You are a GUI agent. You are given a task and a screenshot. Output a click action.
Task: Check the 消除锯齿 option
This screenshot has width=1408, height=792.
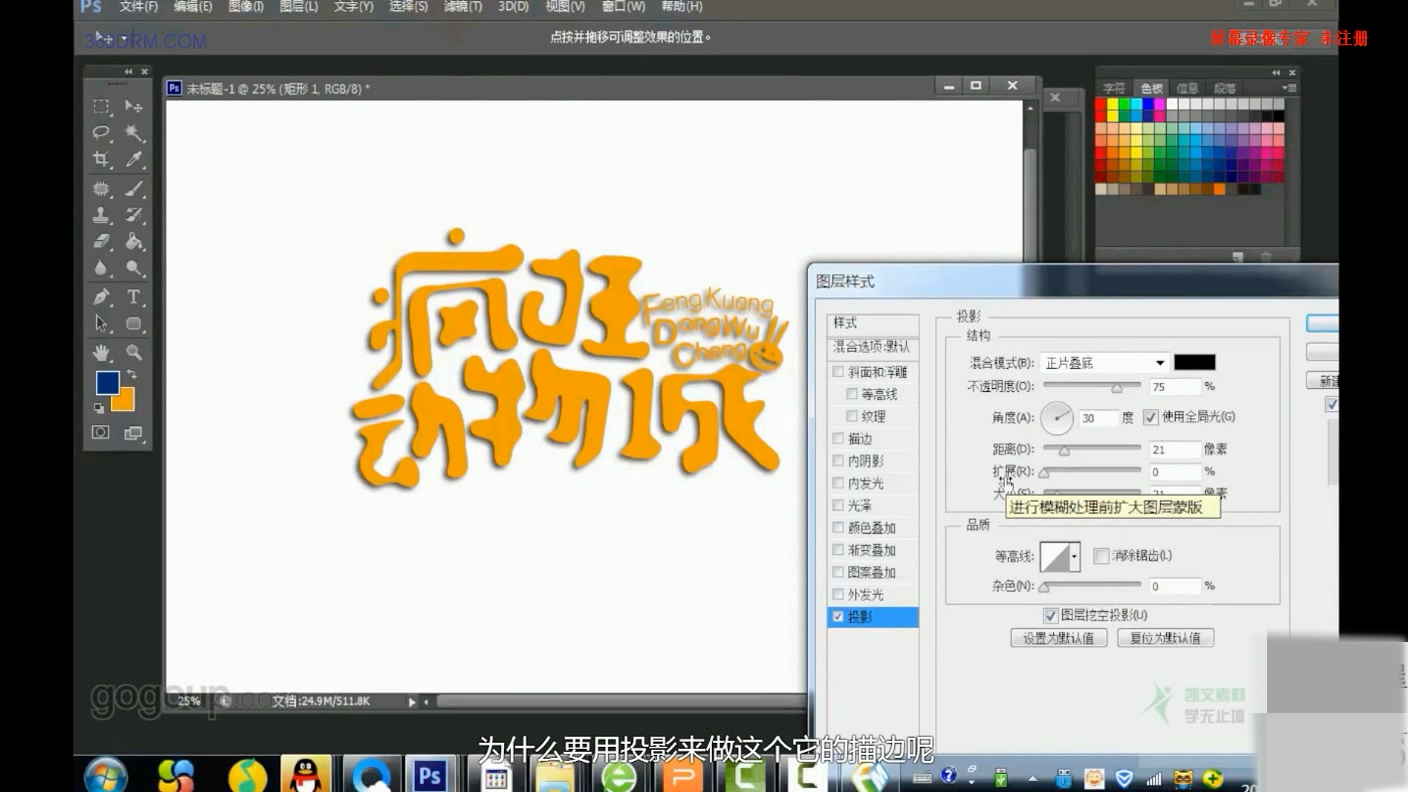click(1101, 555)
